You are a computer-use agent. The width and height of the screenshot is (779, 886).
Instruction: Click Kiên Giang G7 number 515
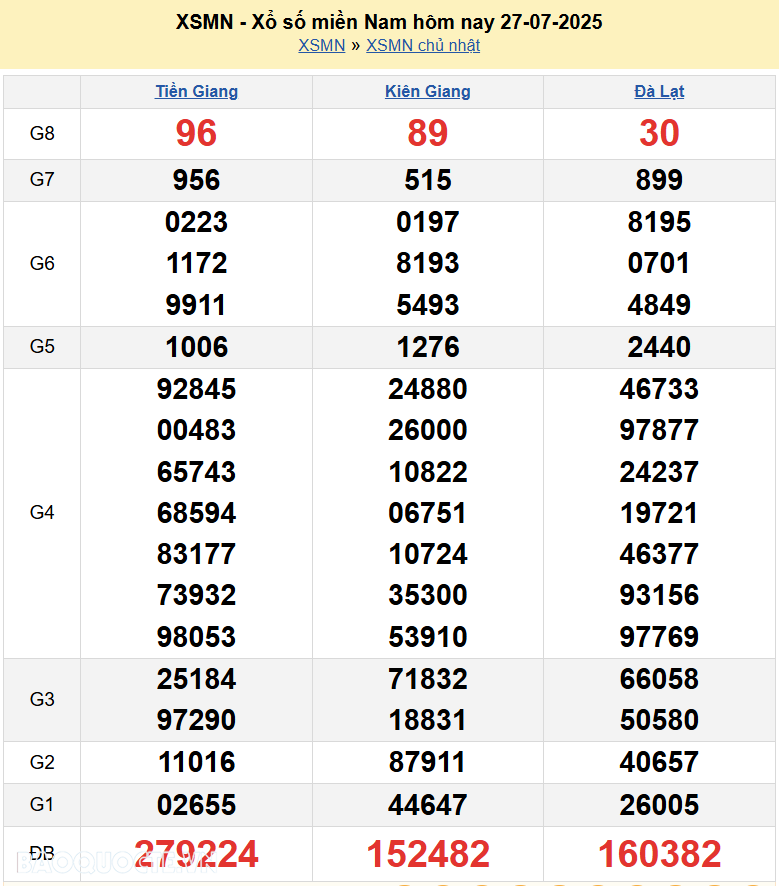[x=427, y=180]
